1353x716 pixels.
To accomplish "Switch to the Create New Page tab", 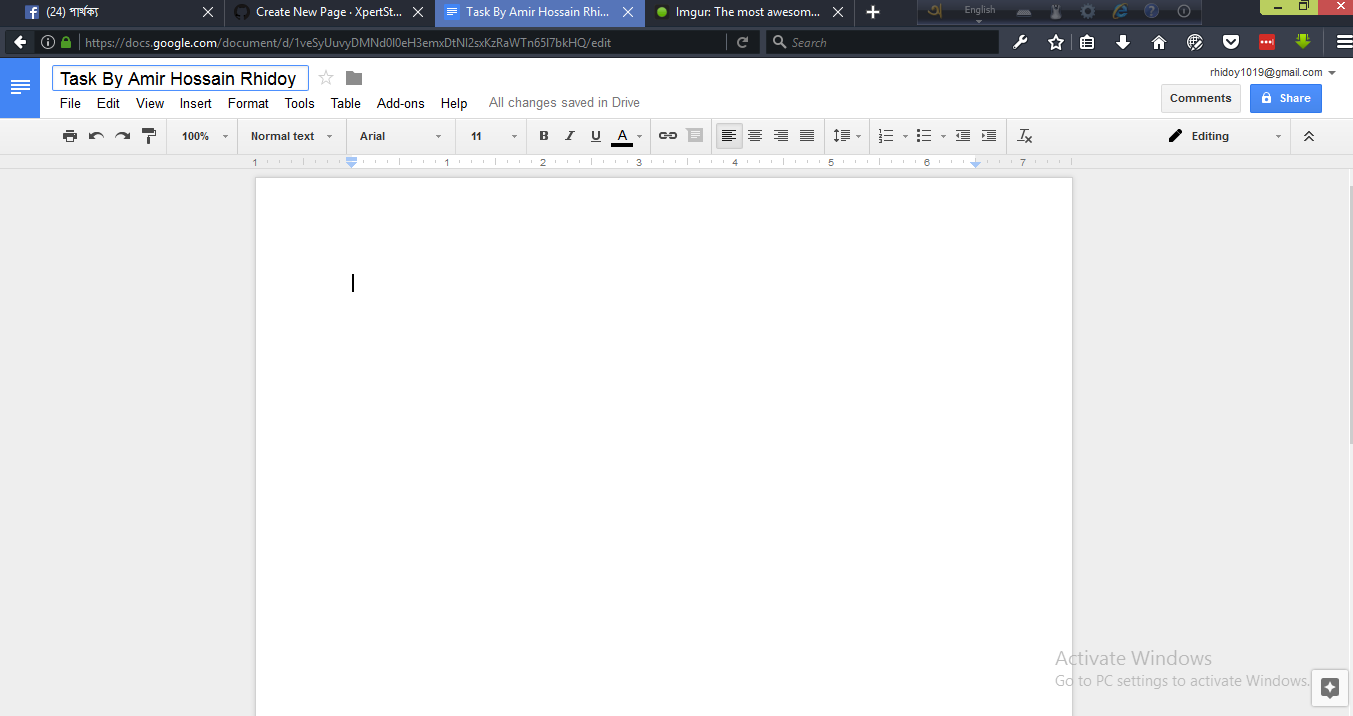I will pos(328,12).
